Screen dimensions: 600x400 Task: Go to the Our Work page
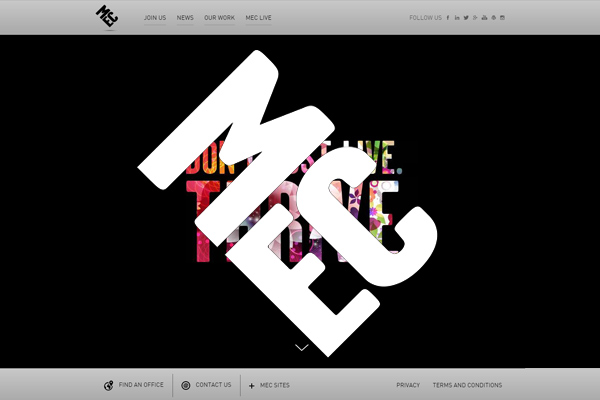click(220, 18)
